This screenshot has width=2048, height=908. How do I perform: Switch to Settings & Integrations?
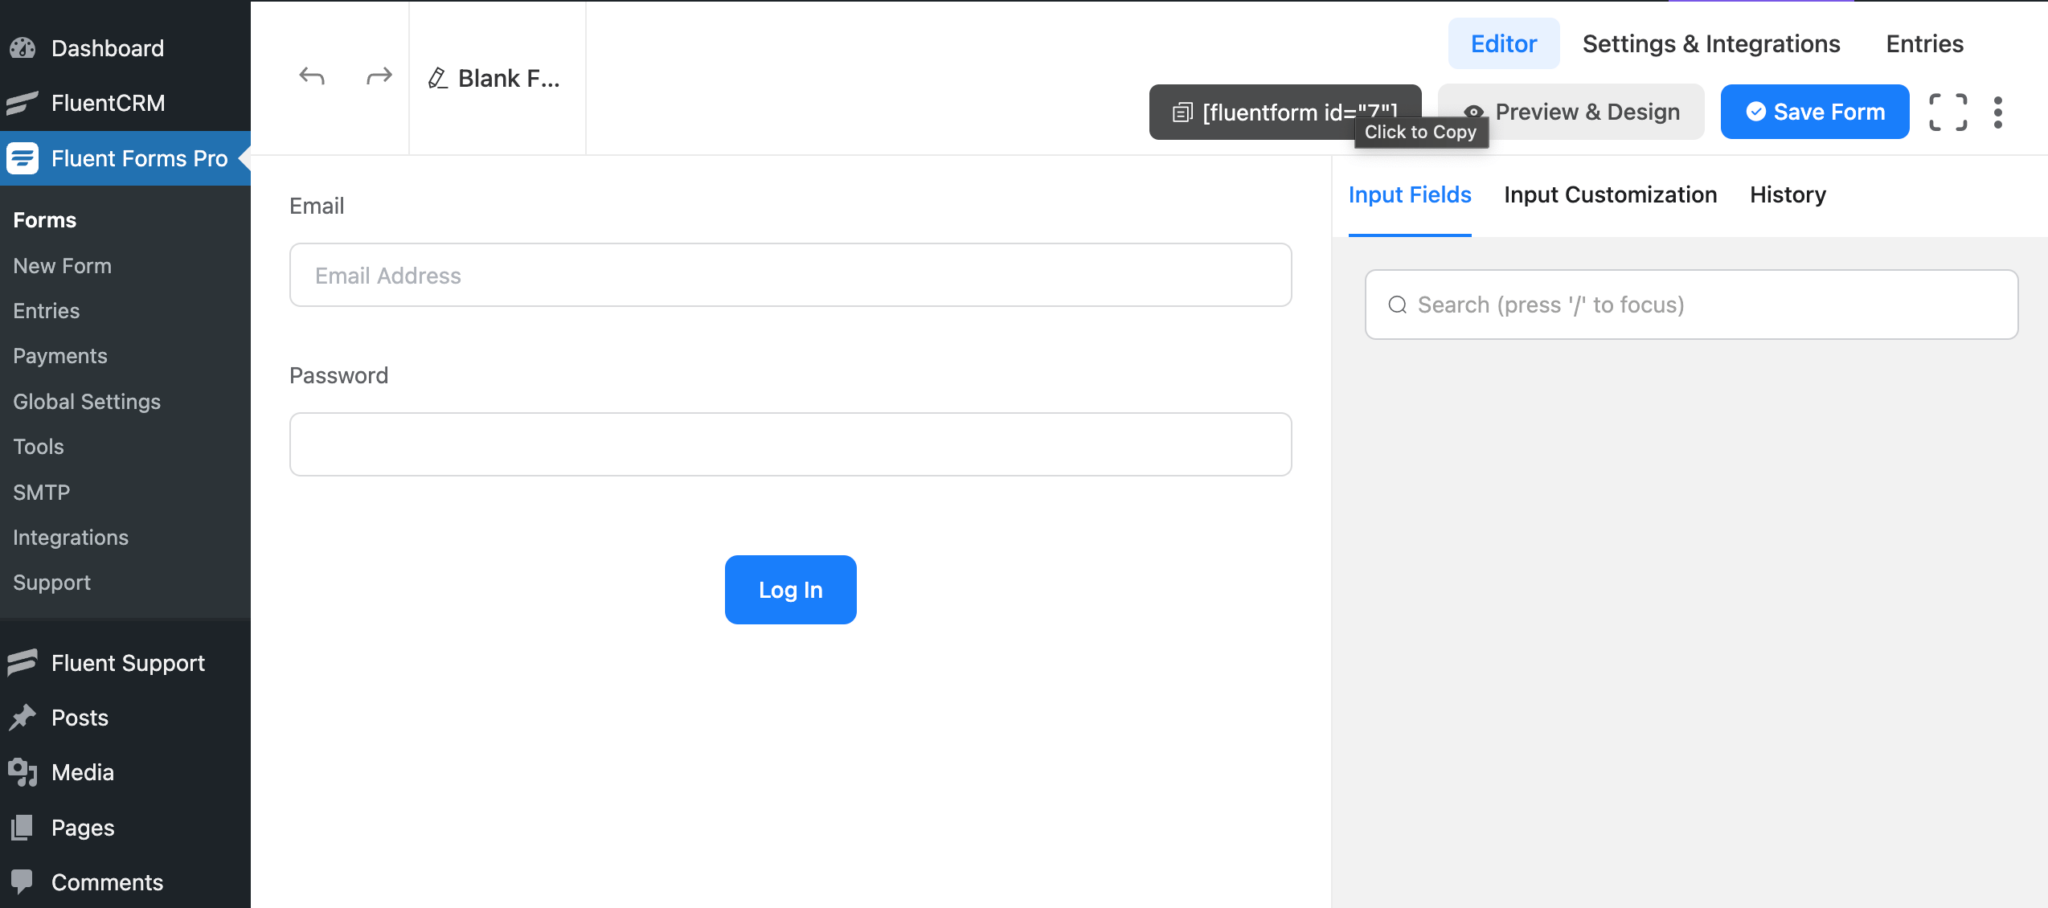(x=1711, y=43)
